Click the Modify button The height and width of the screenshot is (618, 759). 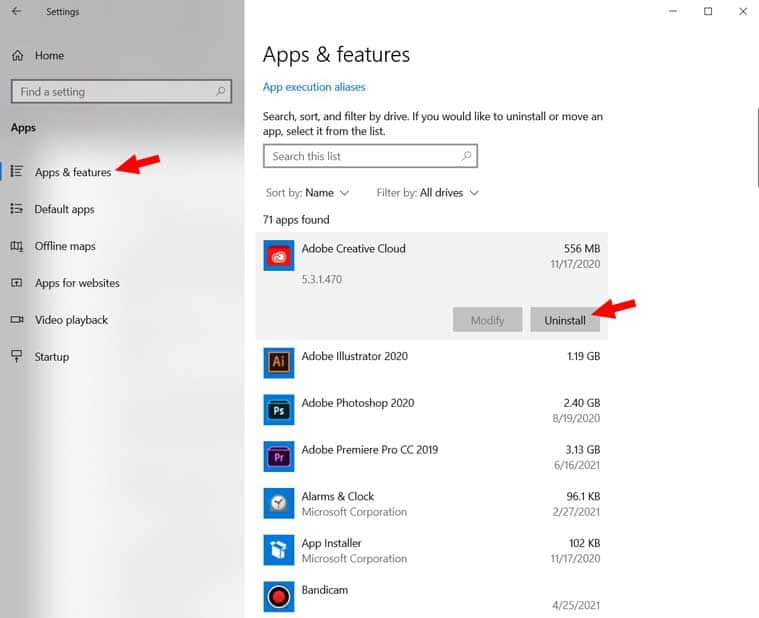point(487,320)
